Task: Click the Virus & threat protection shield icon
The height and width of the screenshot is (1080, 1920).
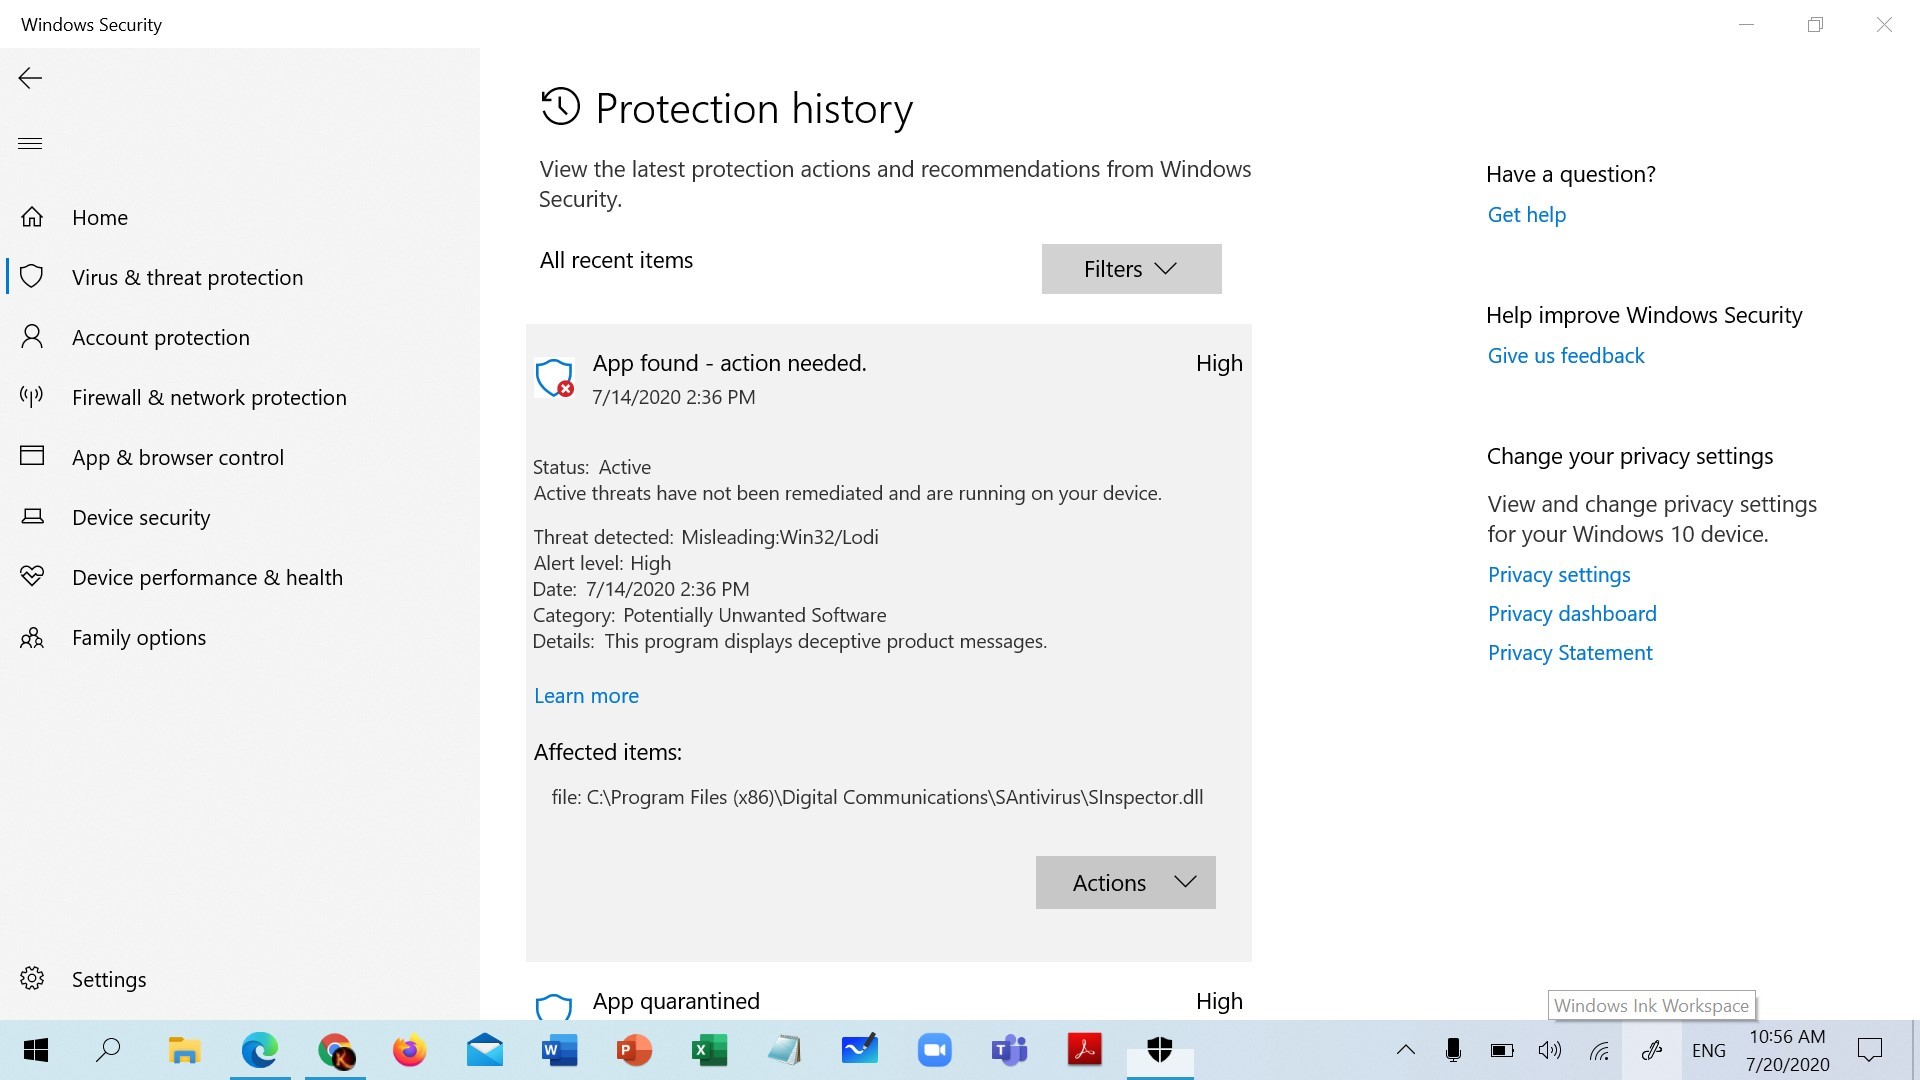Action: pyautogui.click(x=32, y=277)
